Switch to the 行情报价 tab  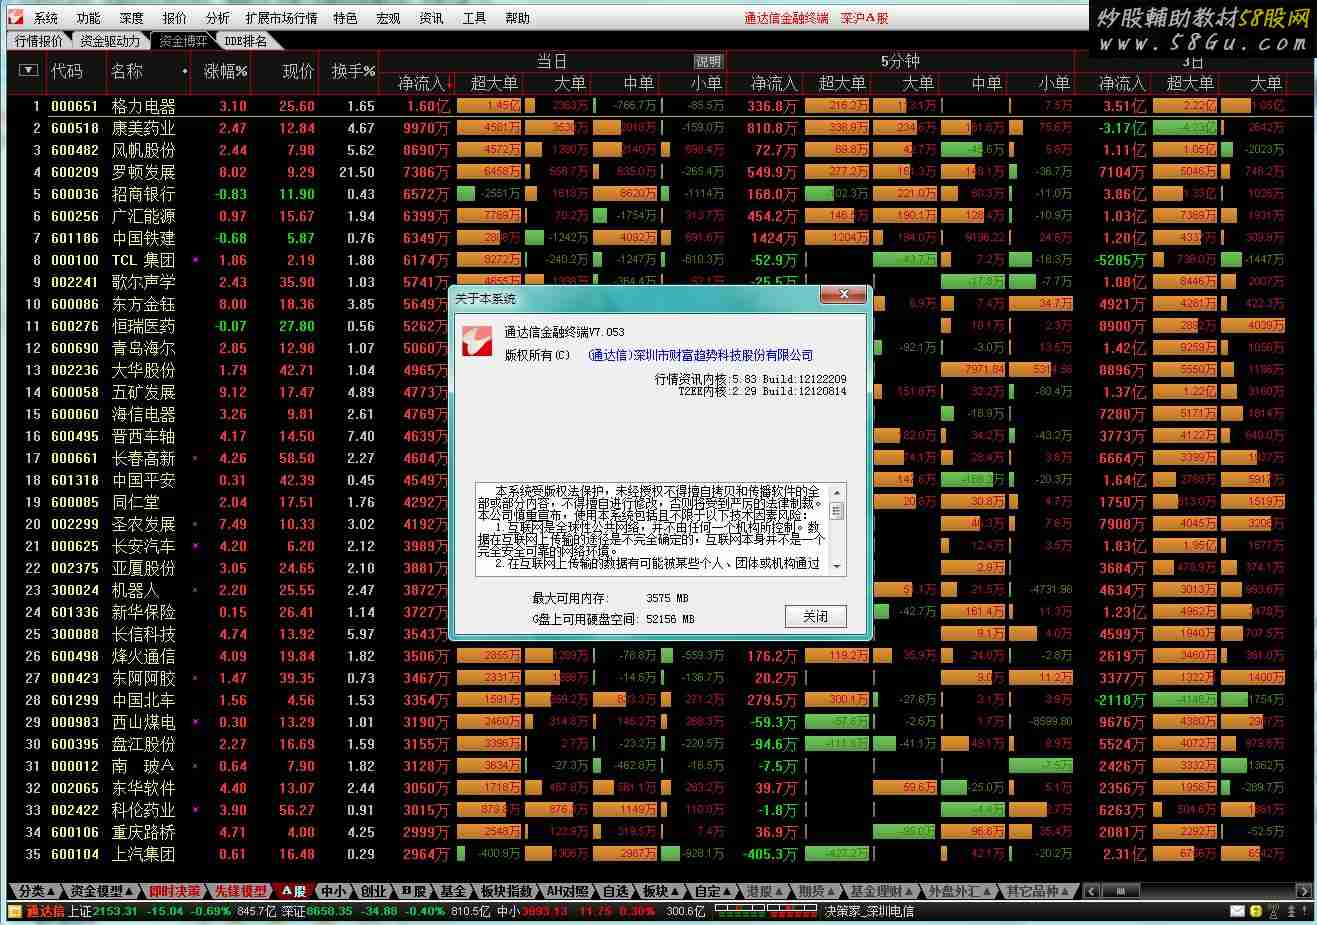(38, 41)
